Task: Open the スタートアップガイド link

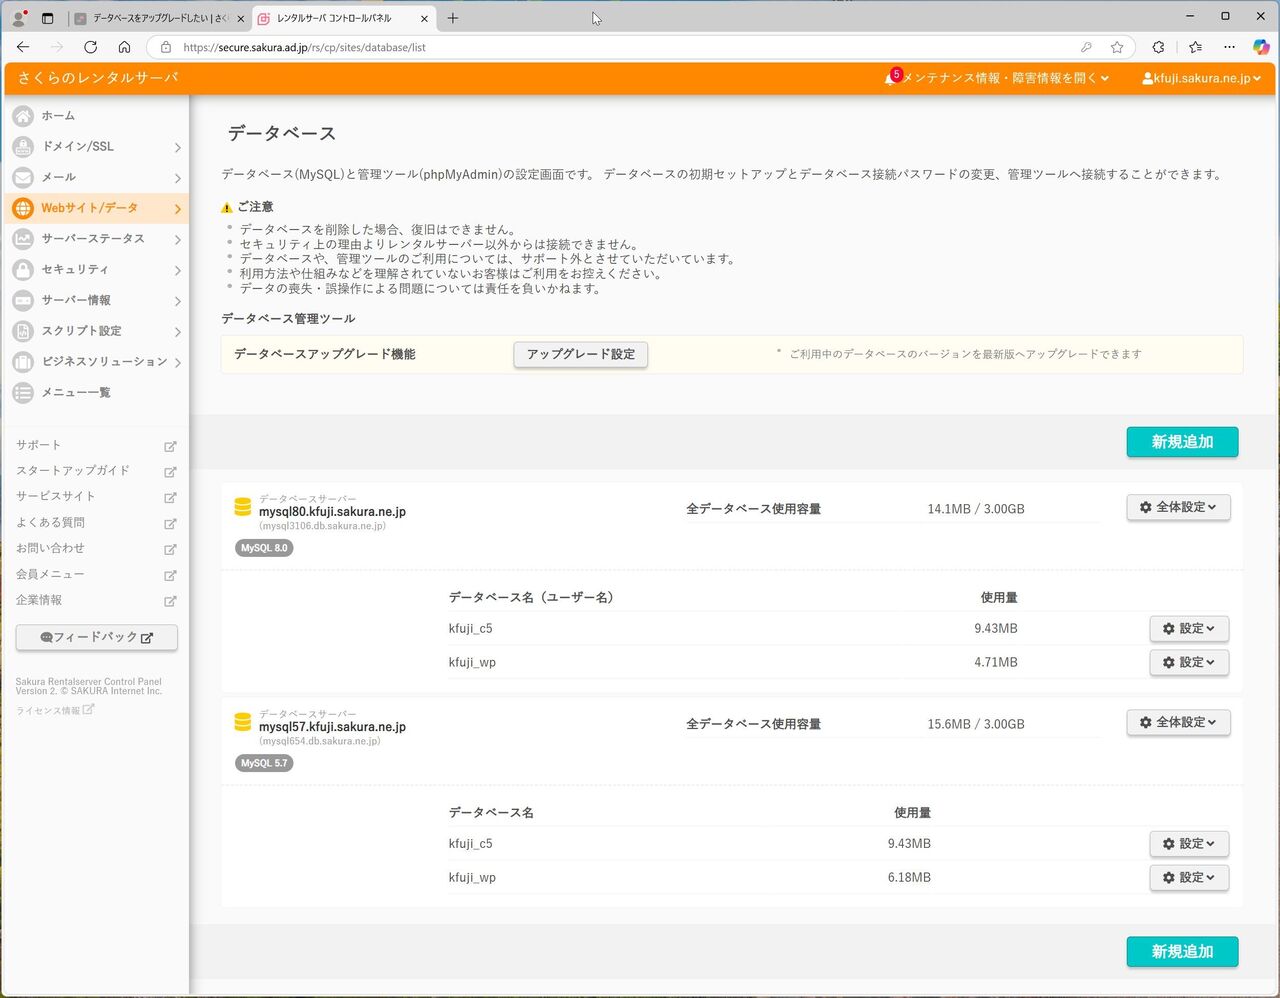Action: pos(73,471)
